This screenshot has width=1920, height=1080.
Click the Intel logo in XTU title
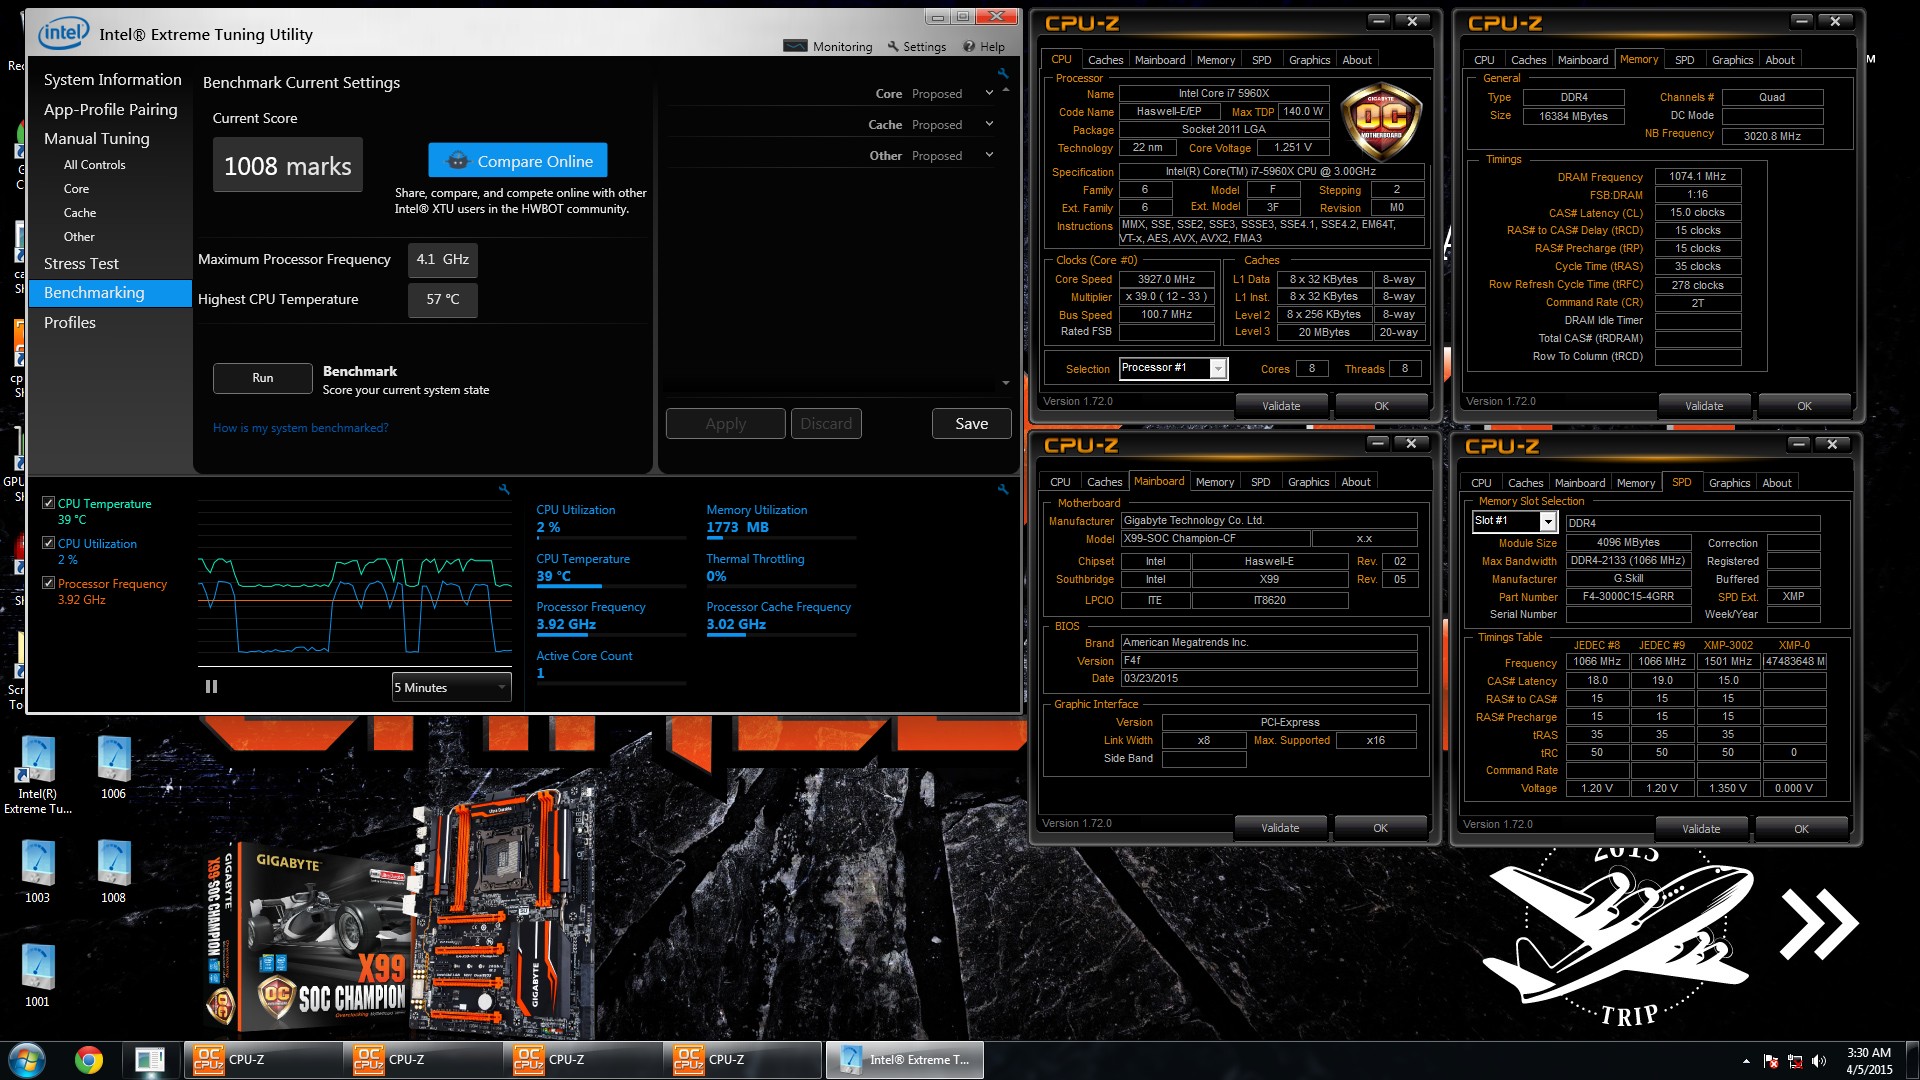pyautogui.click(x=63, y=33)
